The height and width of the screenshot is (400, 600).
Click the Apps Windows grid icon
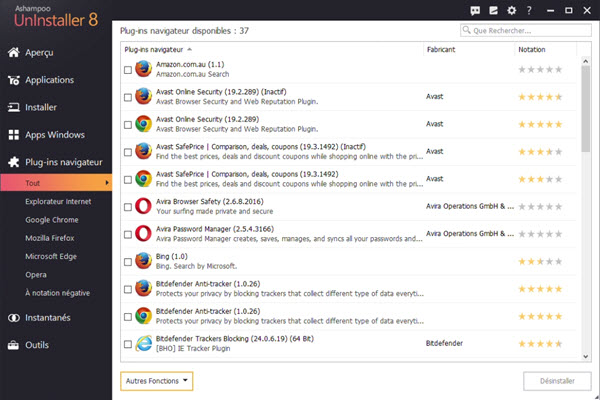14,135
